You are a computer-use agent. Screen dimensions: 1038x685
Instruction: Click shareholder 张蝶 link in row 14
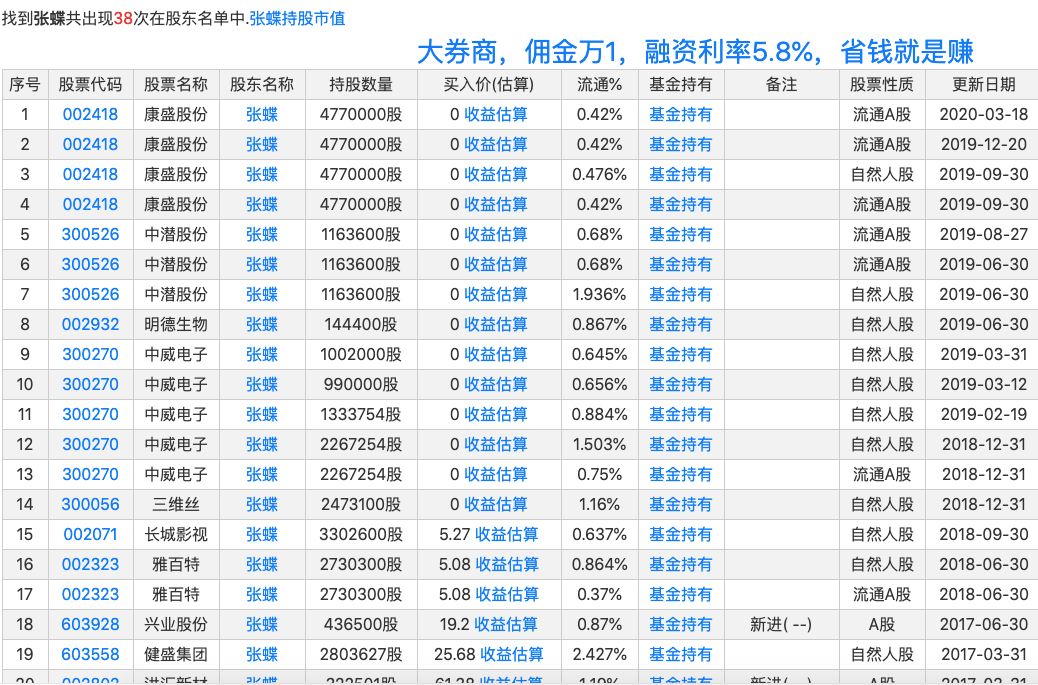pos(261,504)
